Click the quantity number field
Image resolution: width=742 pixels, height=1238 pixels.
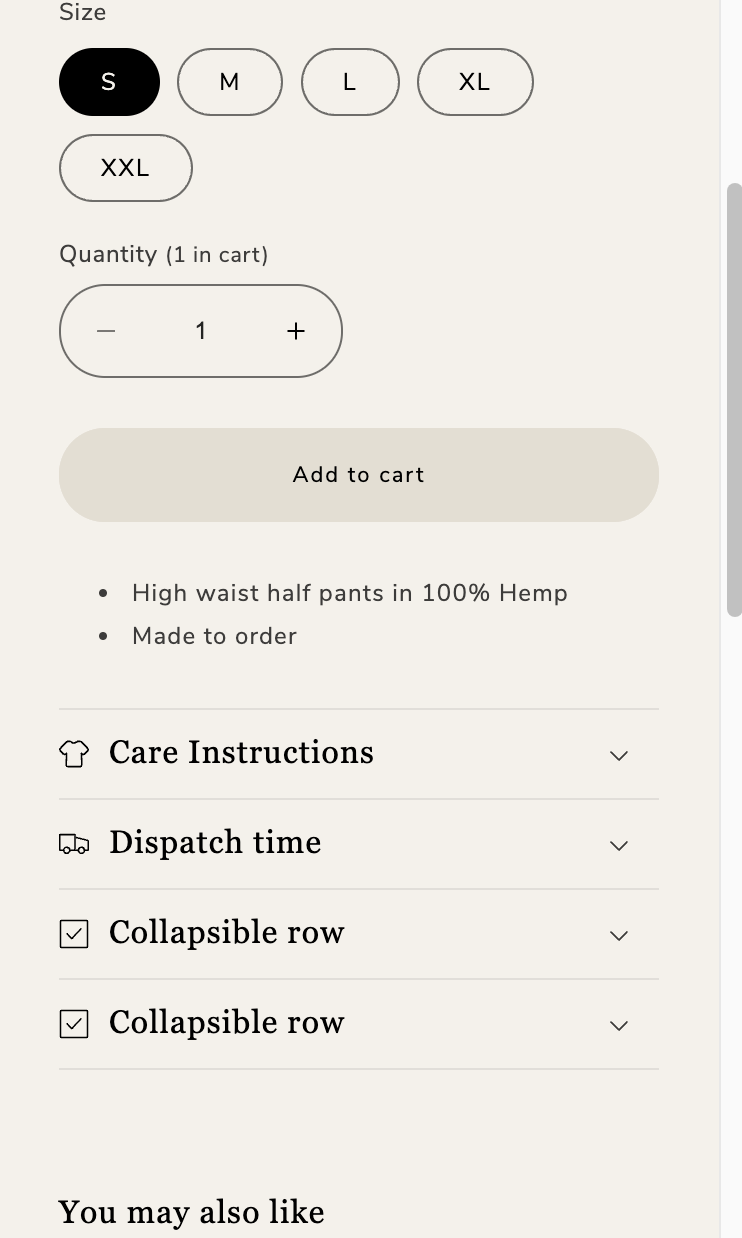tap(201, 331)
